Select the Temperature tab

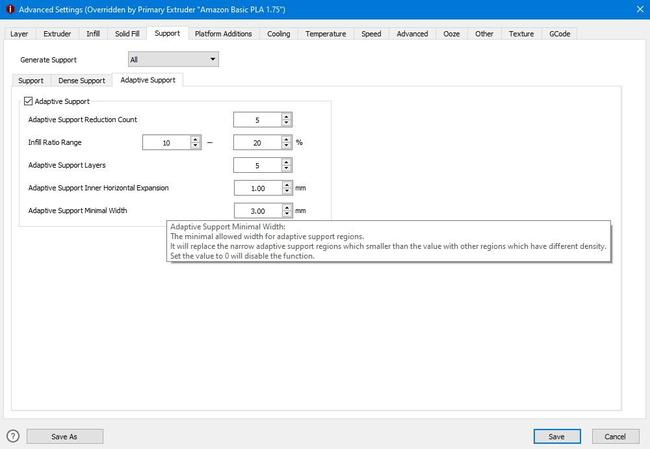pos(326,33)
